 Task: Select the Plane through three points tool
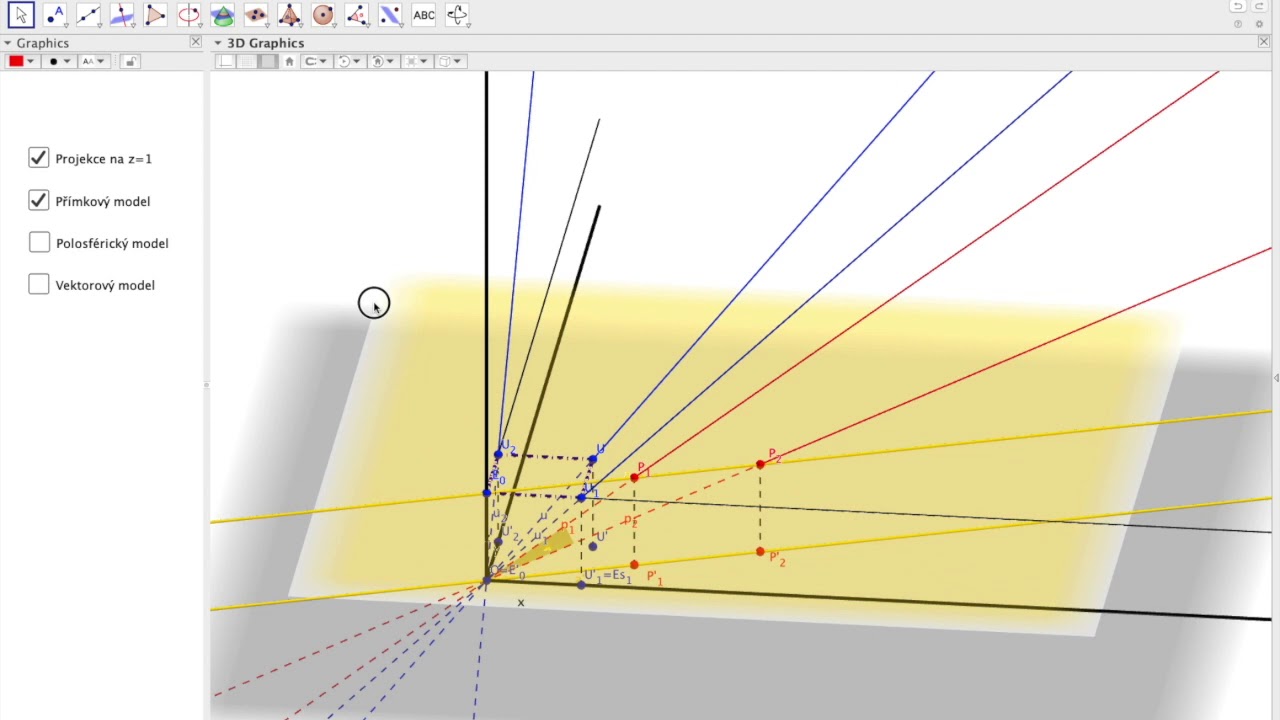click(256, 15)
